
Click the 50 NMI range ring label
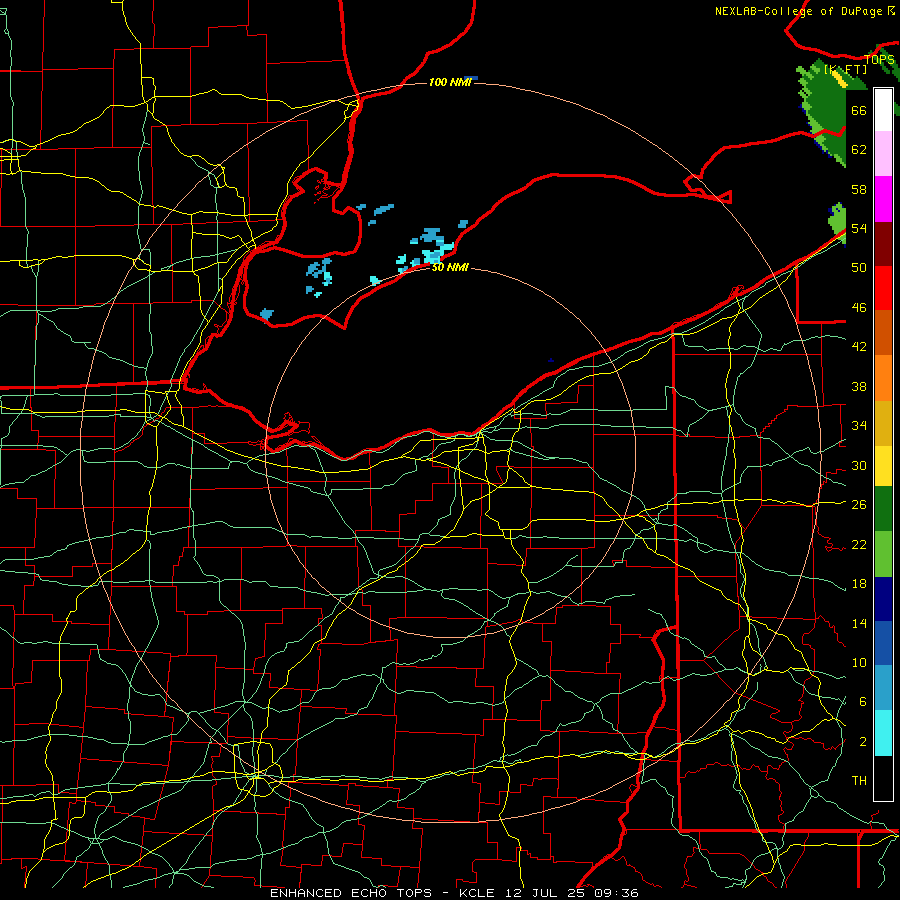[x=450, y=267]
